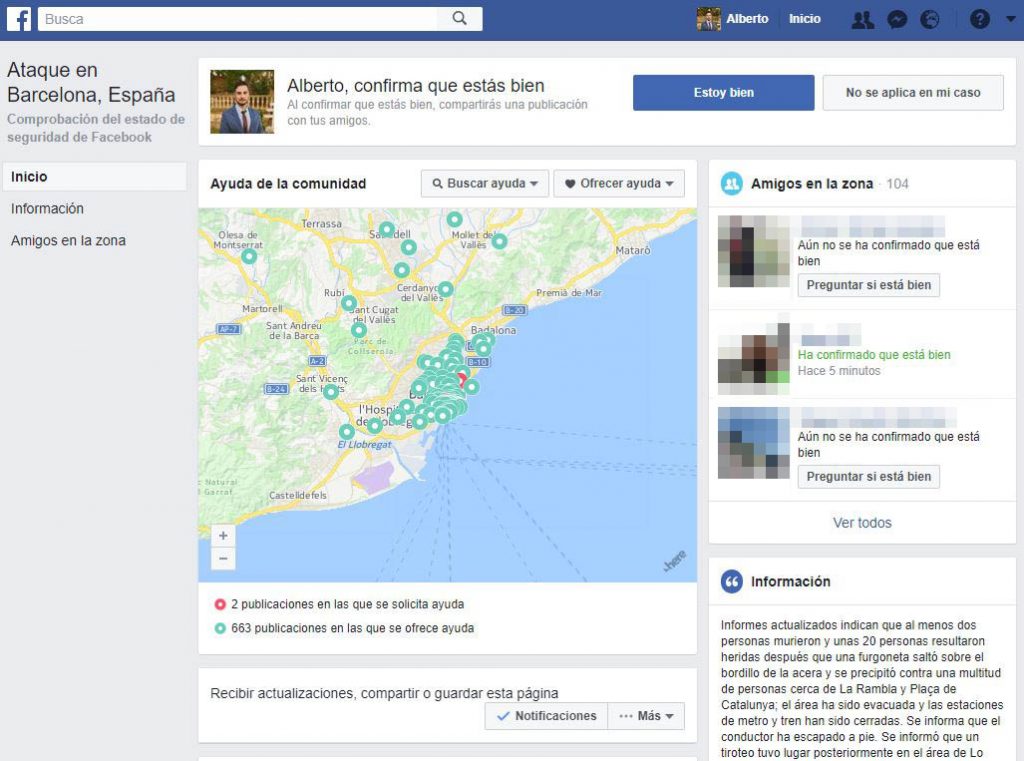The image size is (1024, 761).
Task: Expand the account dropdown arrow in top bar
Action: pyautogui.click(x=1010, y=20)
